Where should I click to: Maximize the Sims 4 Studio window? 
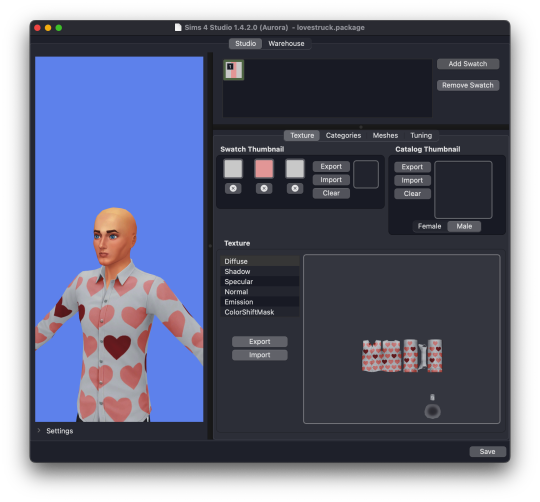click(x=59, y=28)
